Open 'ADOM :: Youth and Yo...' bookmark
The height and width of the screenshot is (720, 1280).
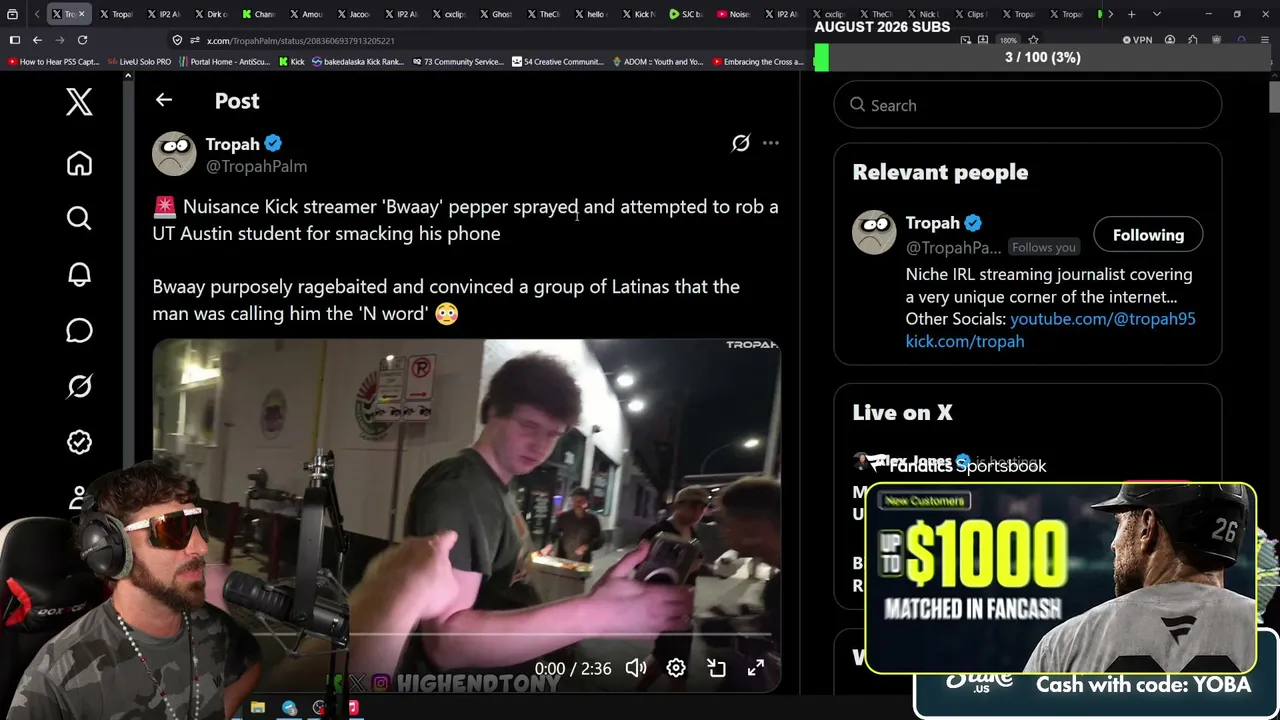[657, 62]
